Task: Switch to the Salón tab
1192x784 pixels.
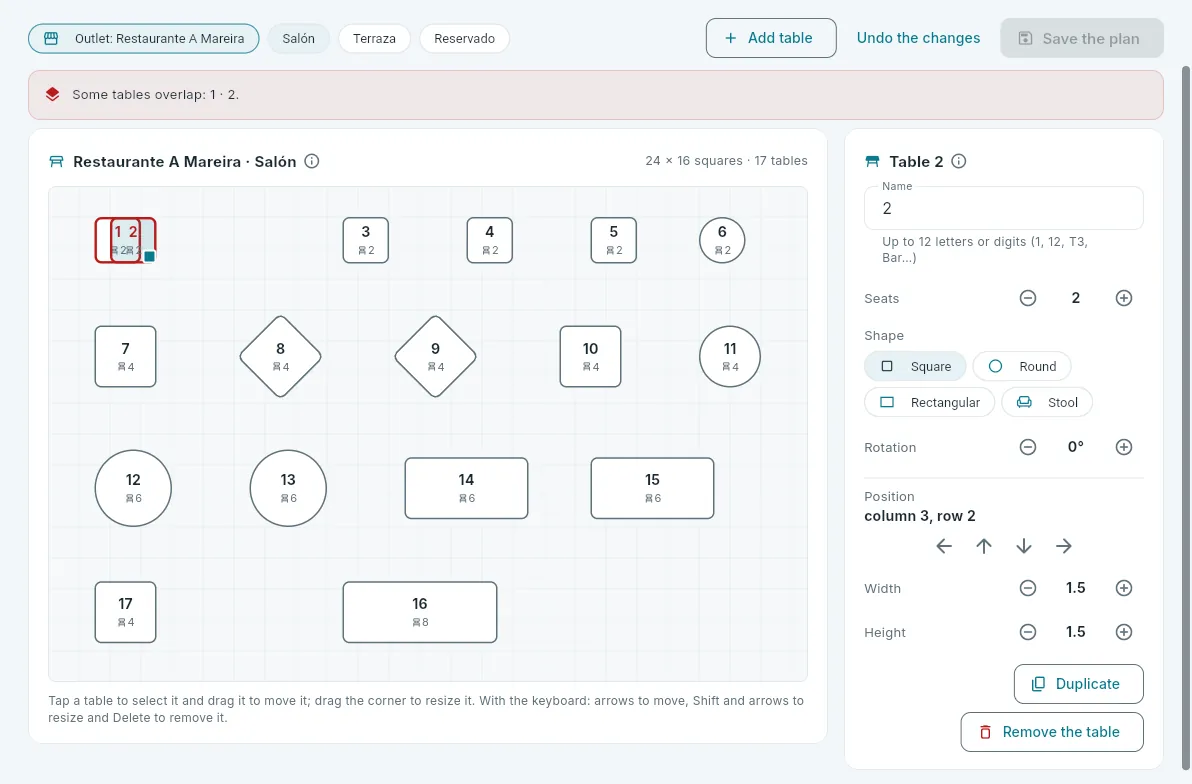Action: click(298, 39)
